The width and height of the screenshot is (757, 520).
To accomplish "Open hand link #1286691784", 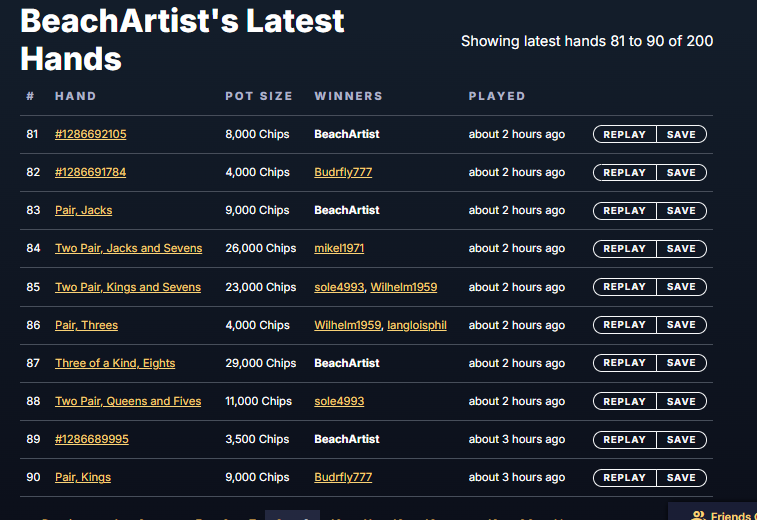I will 90,172.
